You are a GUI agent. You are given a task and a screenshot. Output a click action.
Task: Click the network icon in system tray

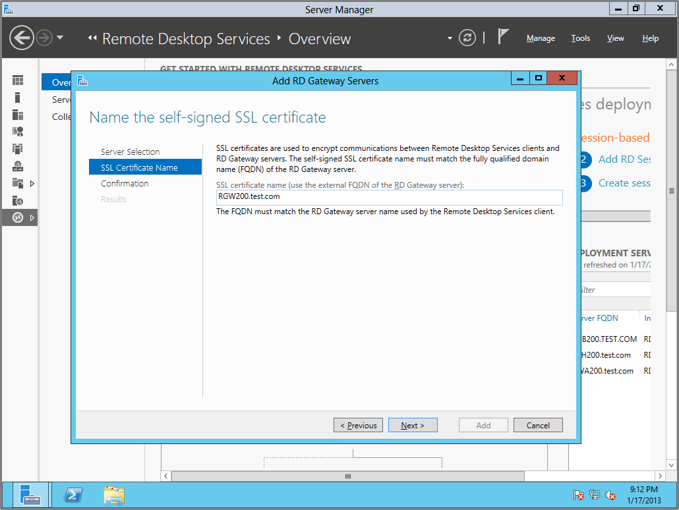coord(594,495)
